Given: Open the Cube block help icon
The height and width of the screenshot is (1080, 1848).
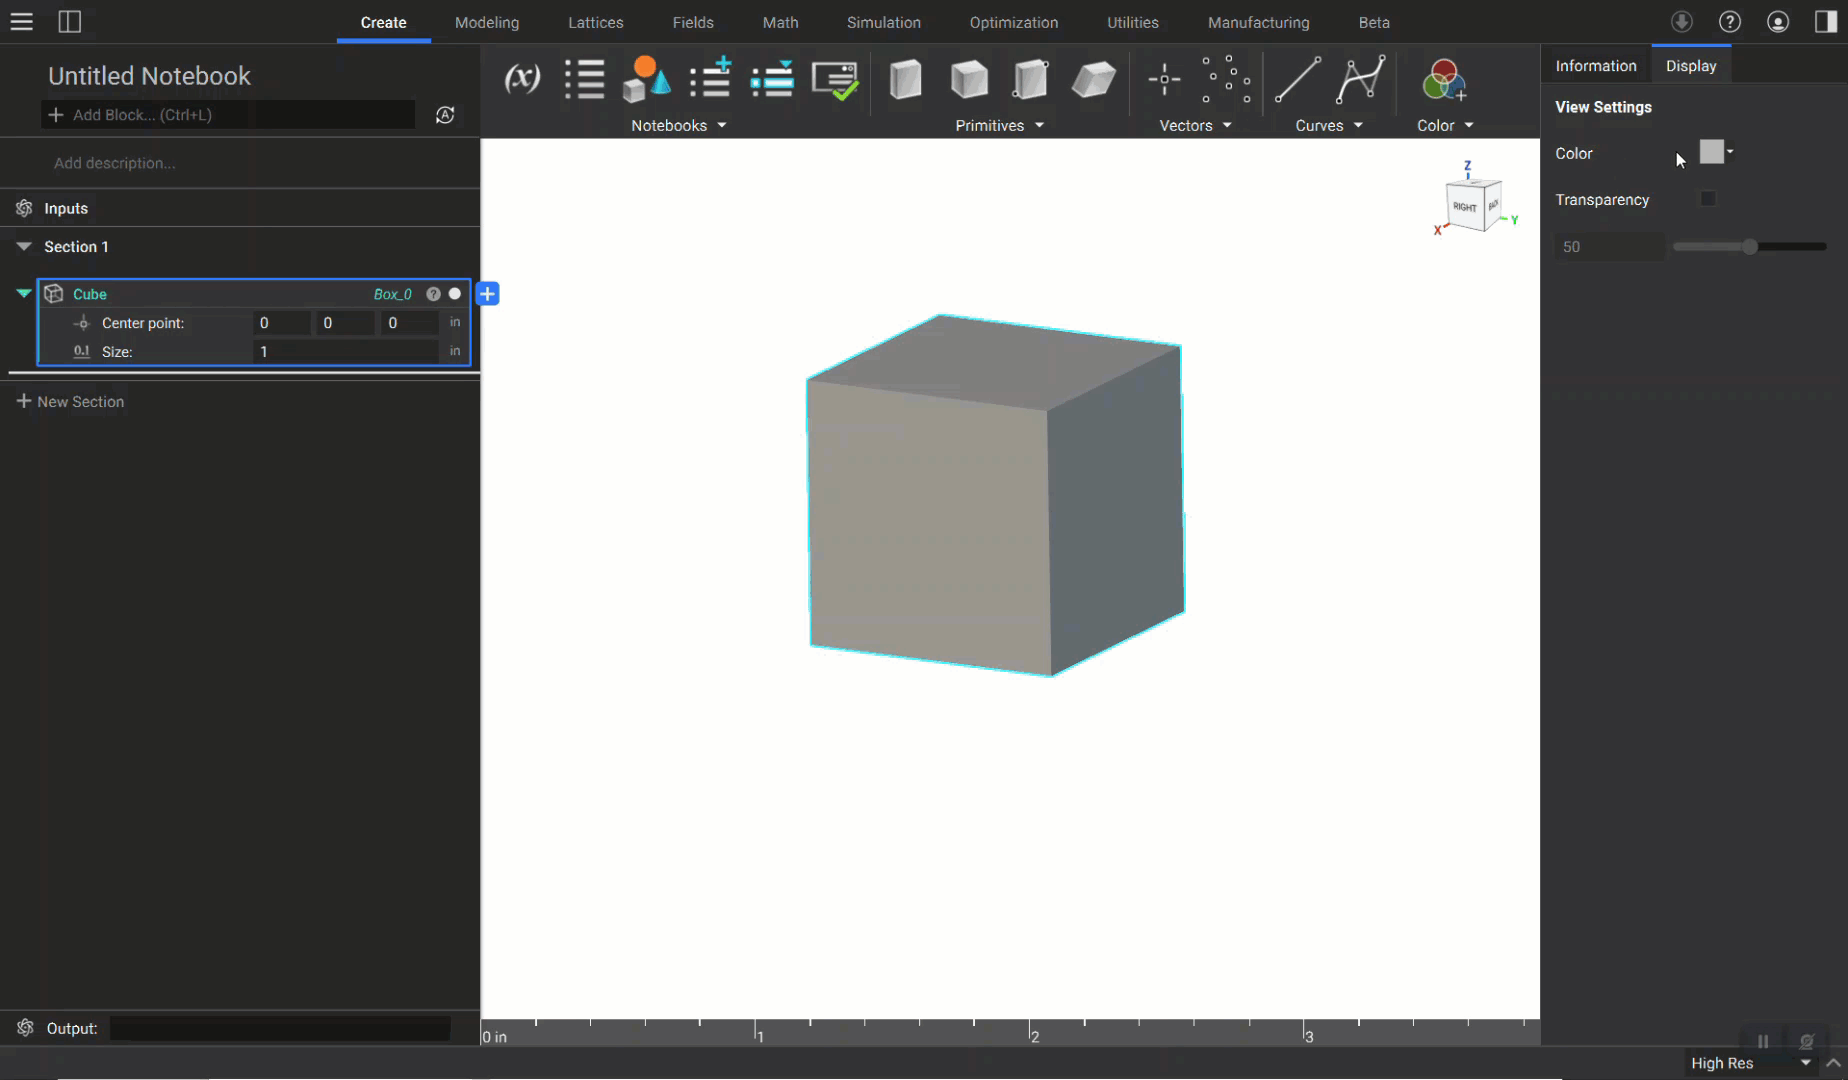Looking at the screenshot, I should (433, 294).
